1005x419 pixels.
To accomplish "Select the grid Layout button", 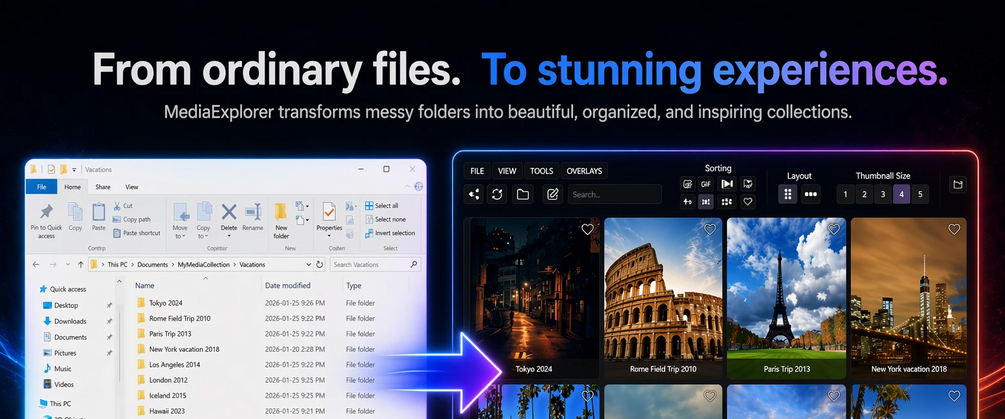I will click(788, 194).
